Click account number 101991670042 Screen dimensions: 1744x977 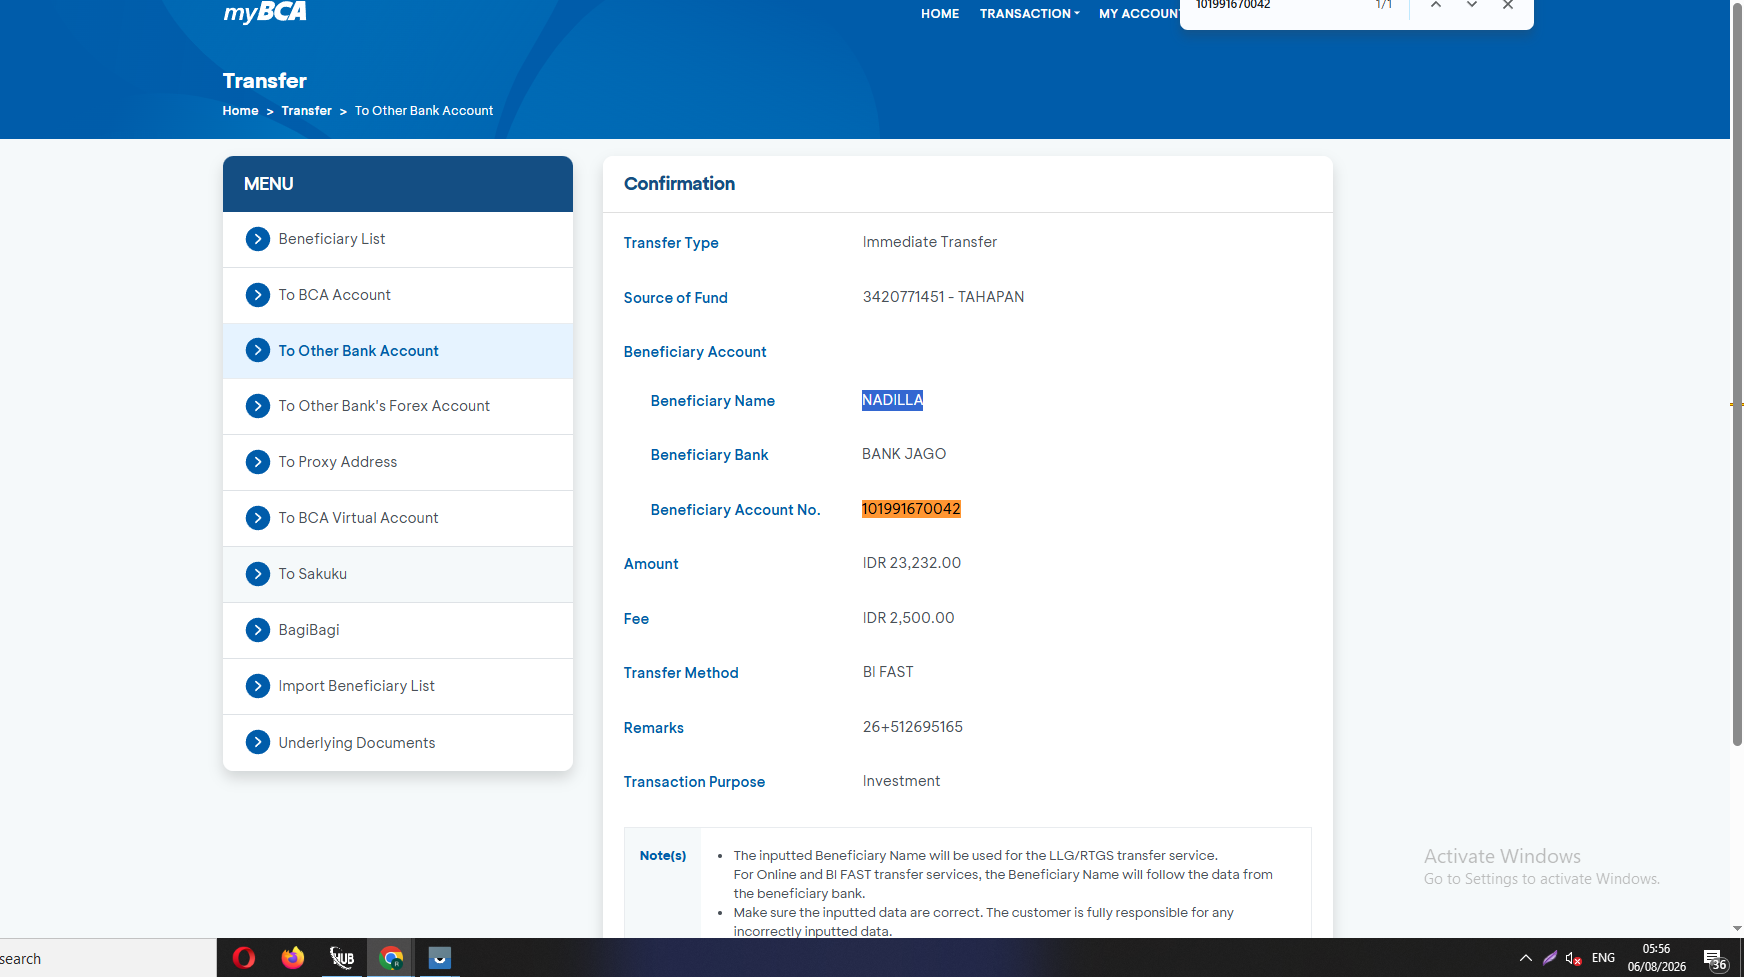tap(911, 509)
